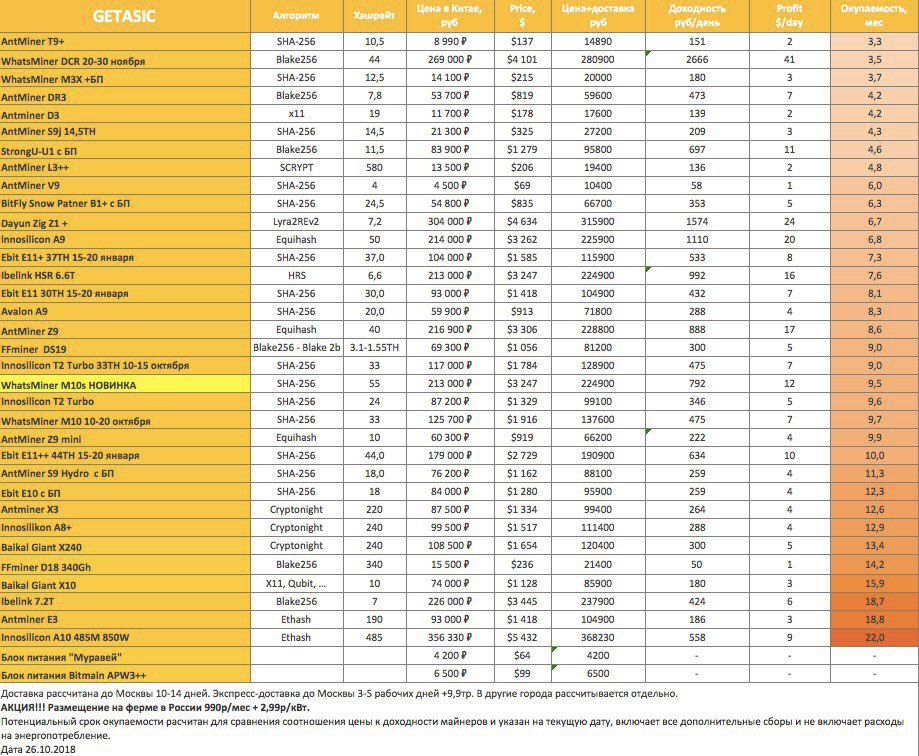Click the Innosilicon A9 name cell
919x756 pixels.
click(125, 240)
